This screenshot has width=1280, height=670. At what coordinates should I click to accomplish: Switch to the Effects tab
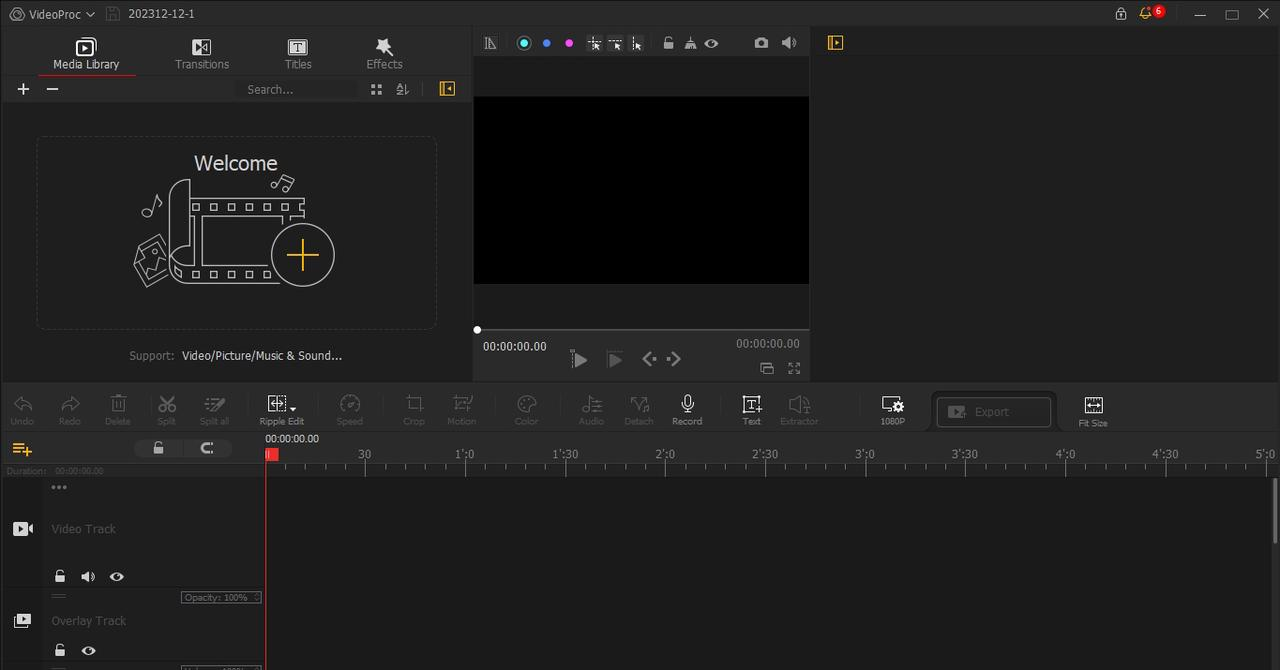384,54
